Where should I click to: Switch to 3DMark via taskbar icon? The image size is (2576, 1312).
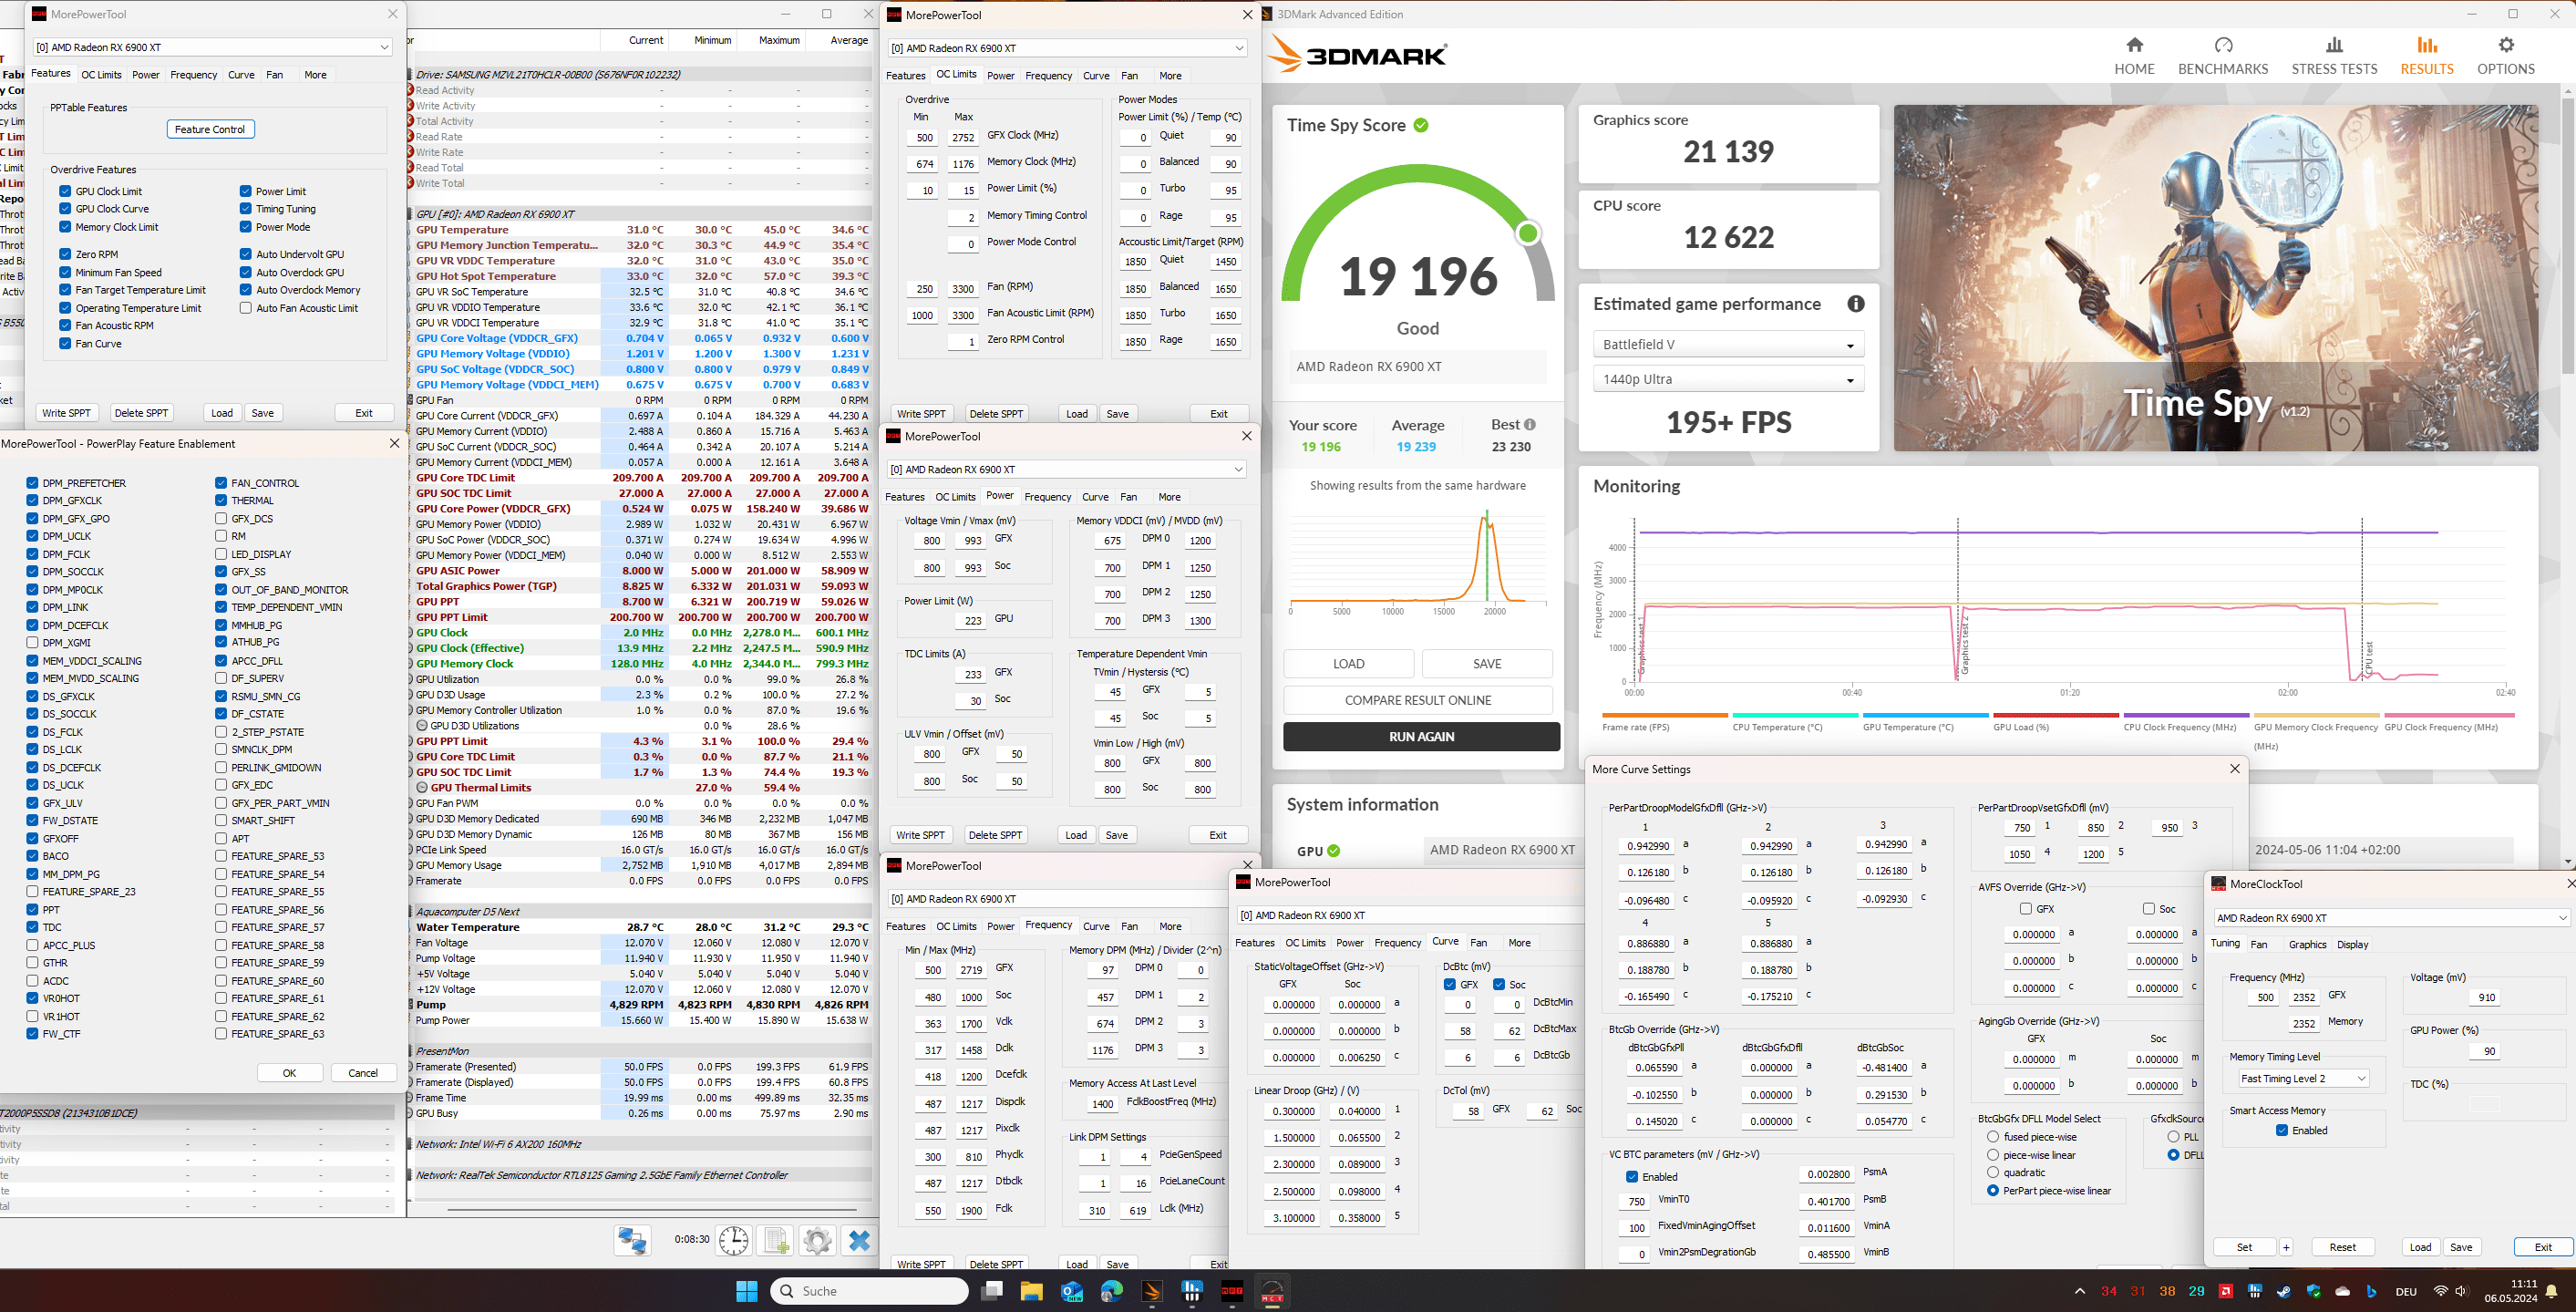(x=1152, y=1291)
